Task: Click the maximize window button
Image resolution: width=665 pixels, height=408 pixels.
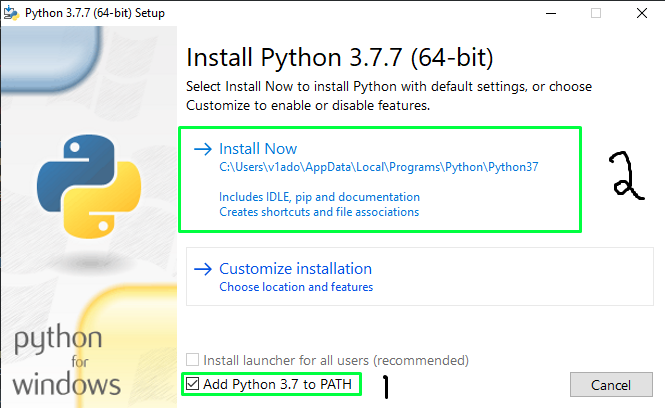Action: pyautogui.click(x=596, y=13)
